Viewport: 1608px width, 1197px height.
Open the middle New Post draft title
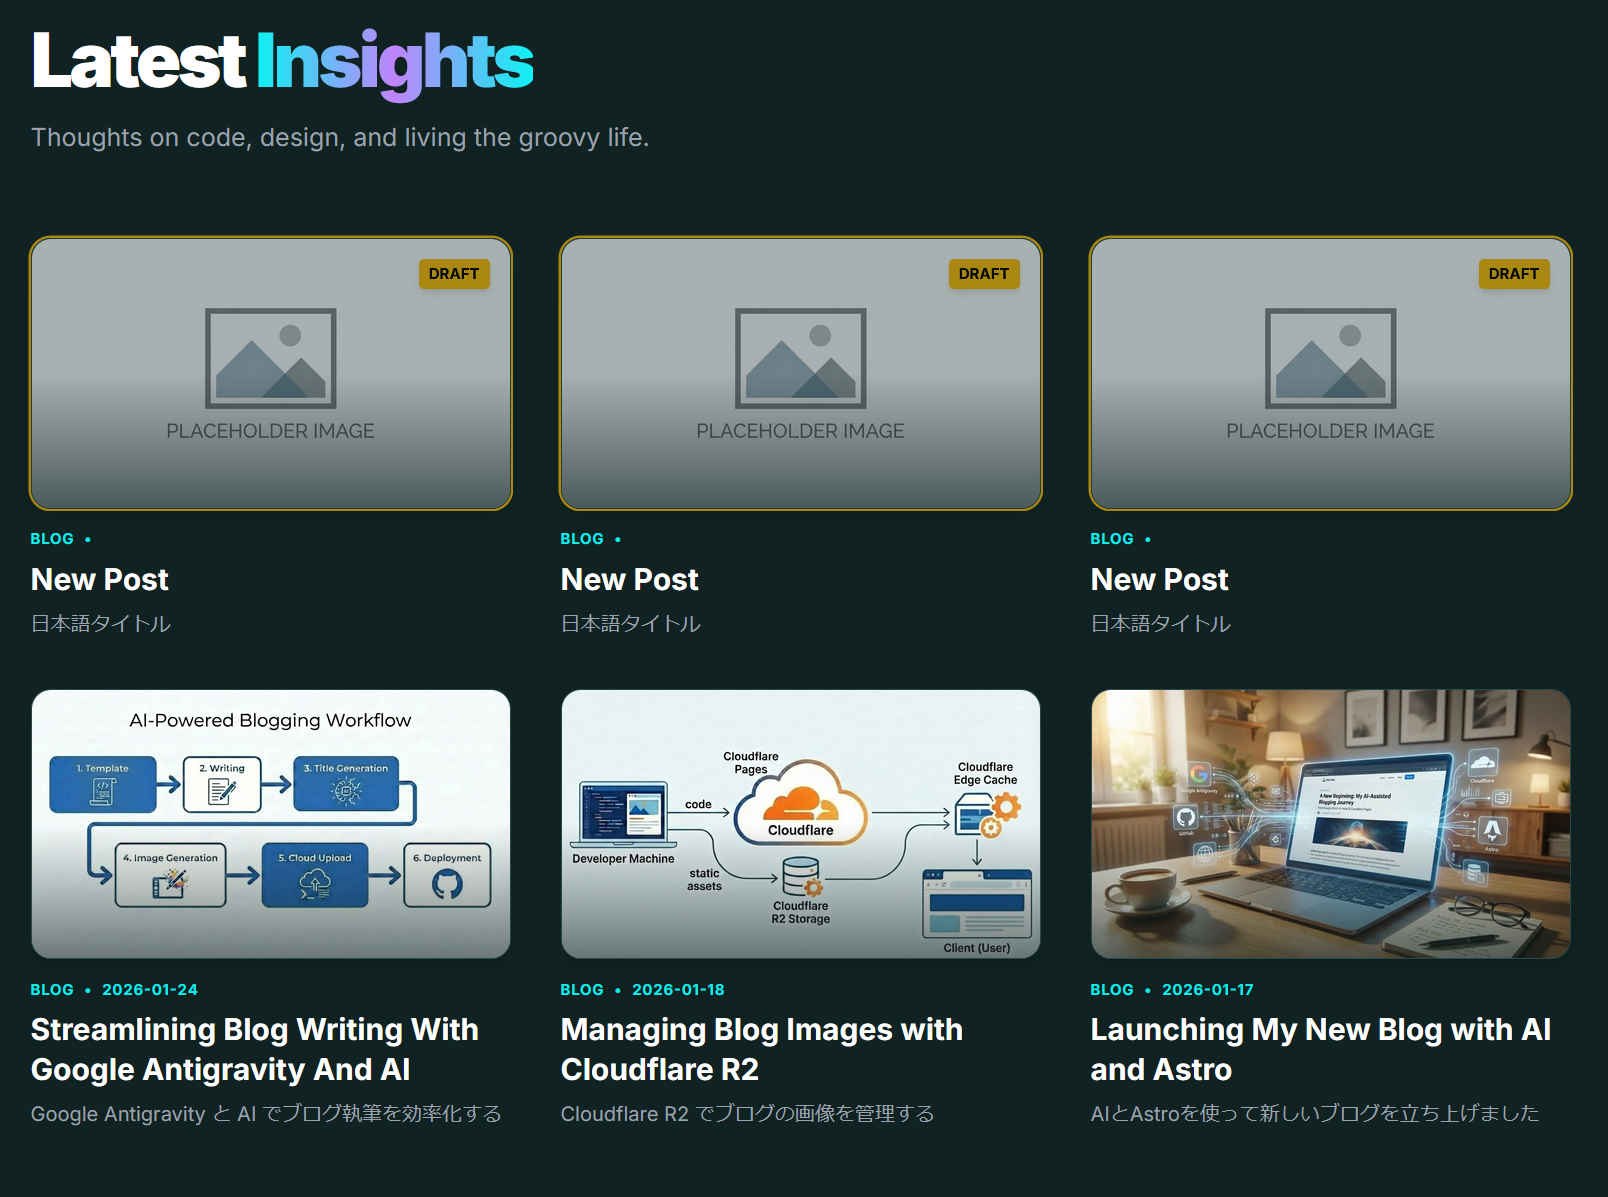pos(630,580)
